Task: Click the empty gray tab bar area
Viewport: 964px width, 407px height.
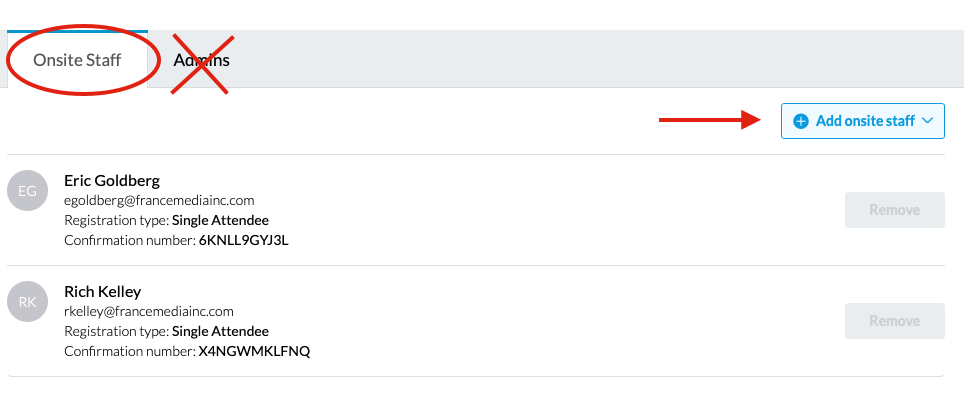Action: click(x=590, y=60)
